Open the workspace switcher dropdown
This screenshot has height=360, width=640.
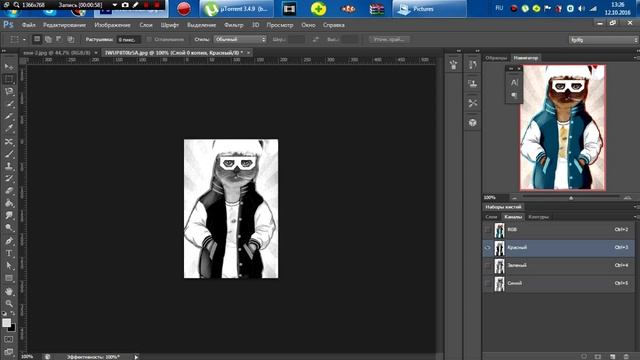point(603,40)
